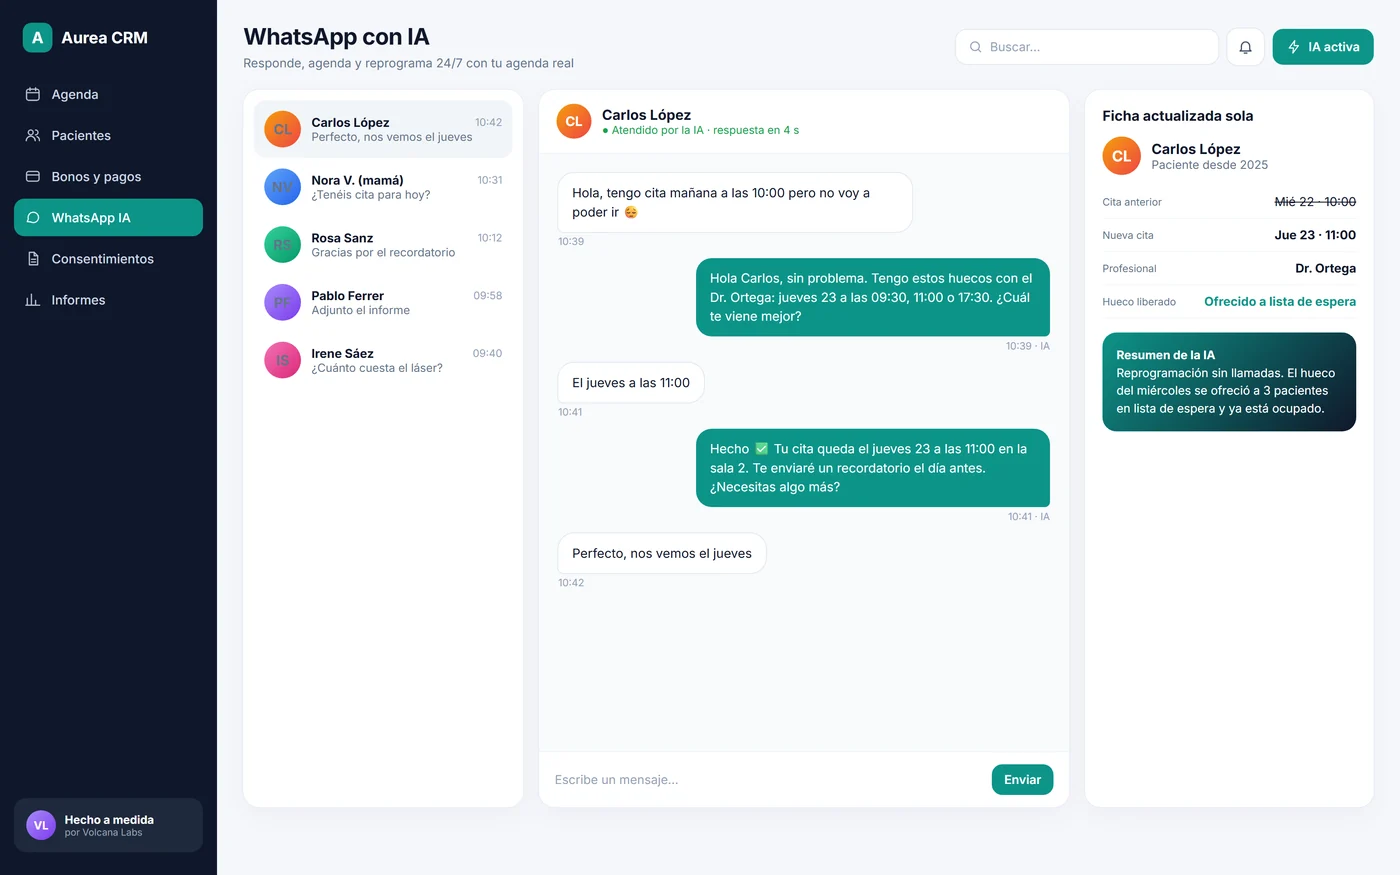Select the Bonos y pagos card icon
This screenshot has width=1400, height=875.
pos(33,176)
